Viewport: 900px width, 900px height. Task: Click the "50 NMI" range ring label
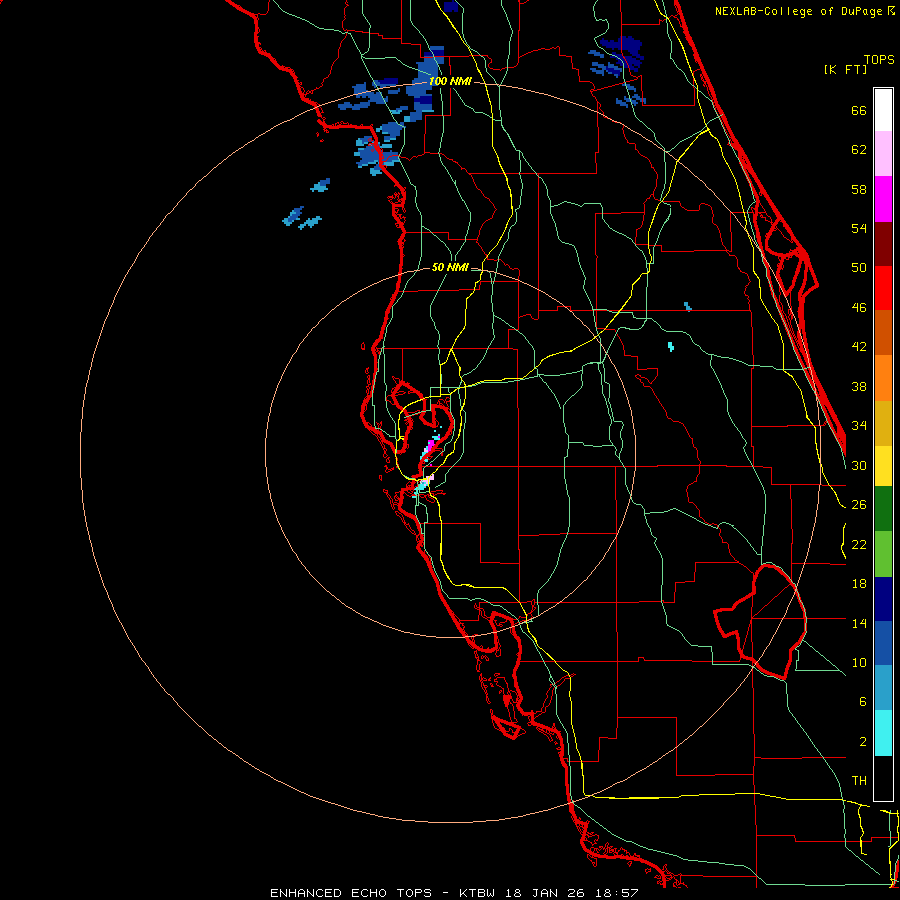pos(450,267)
